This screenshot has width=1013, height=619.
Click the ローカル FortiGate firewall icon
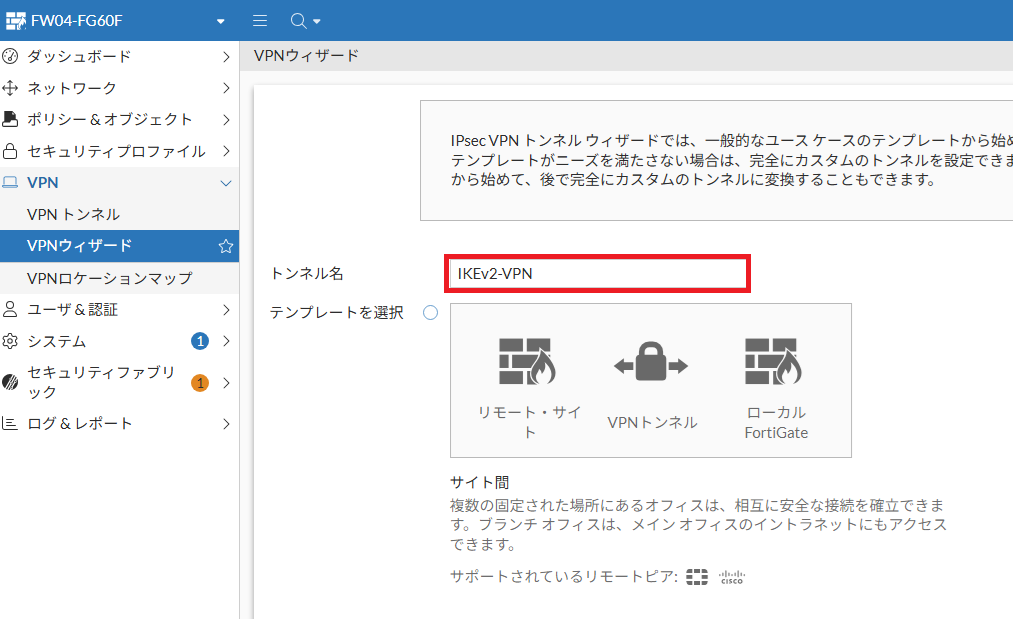(774, 361)
